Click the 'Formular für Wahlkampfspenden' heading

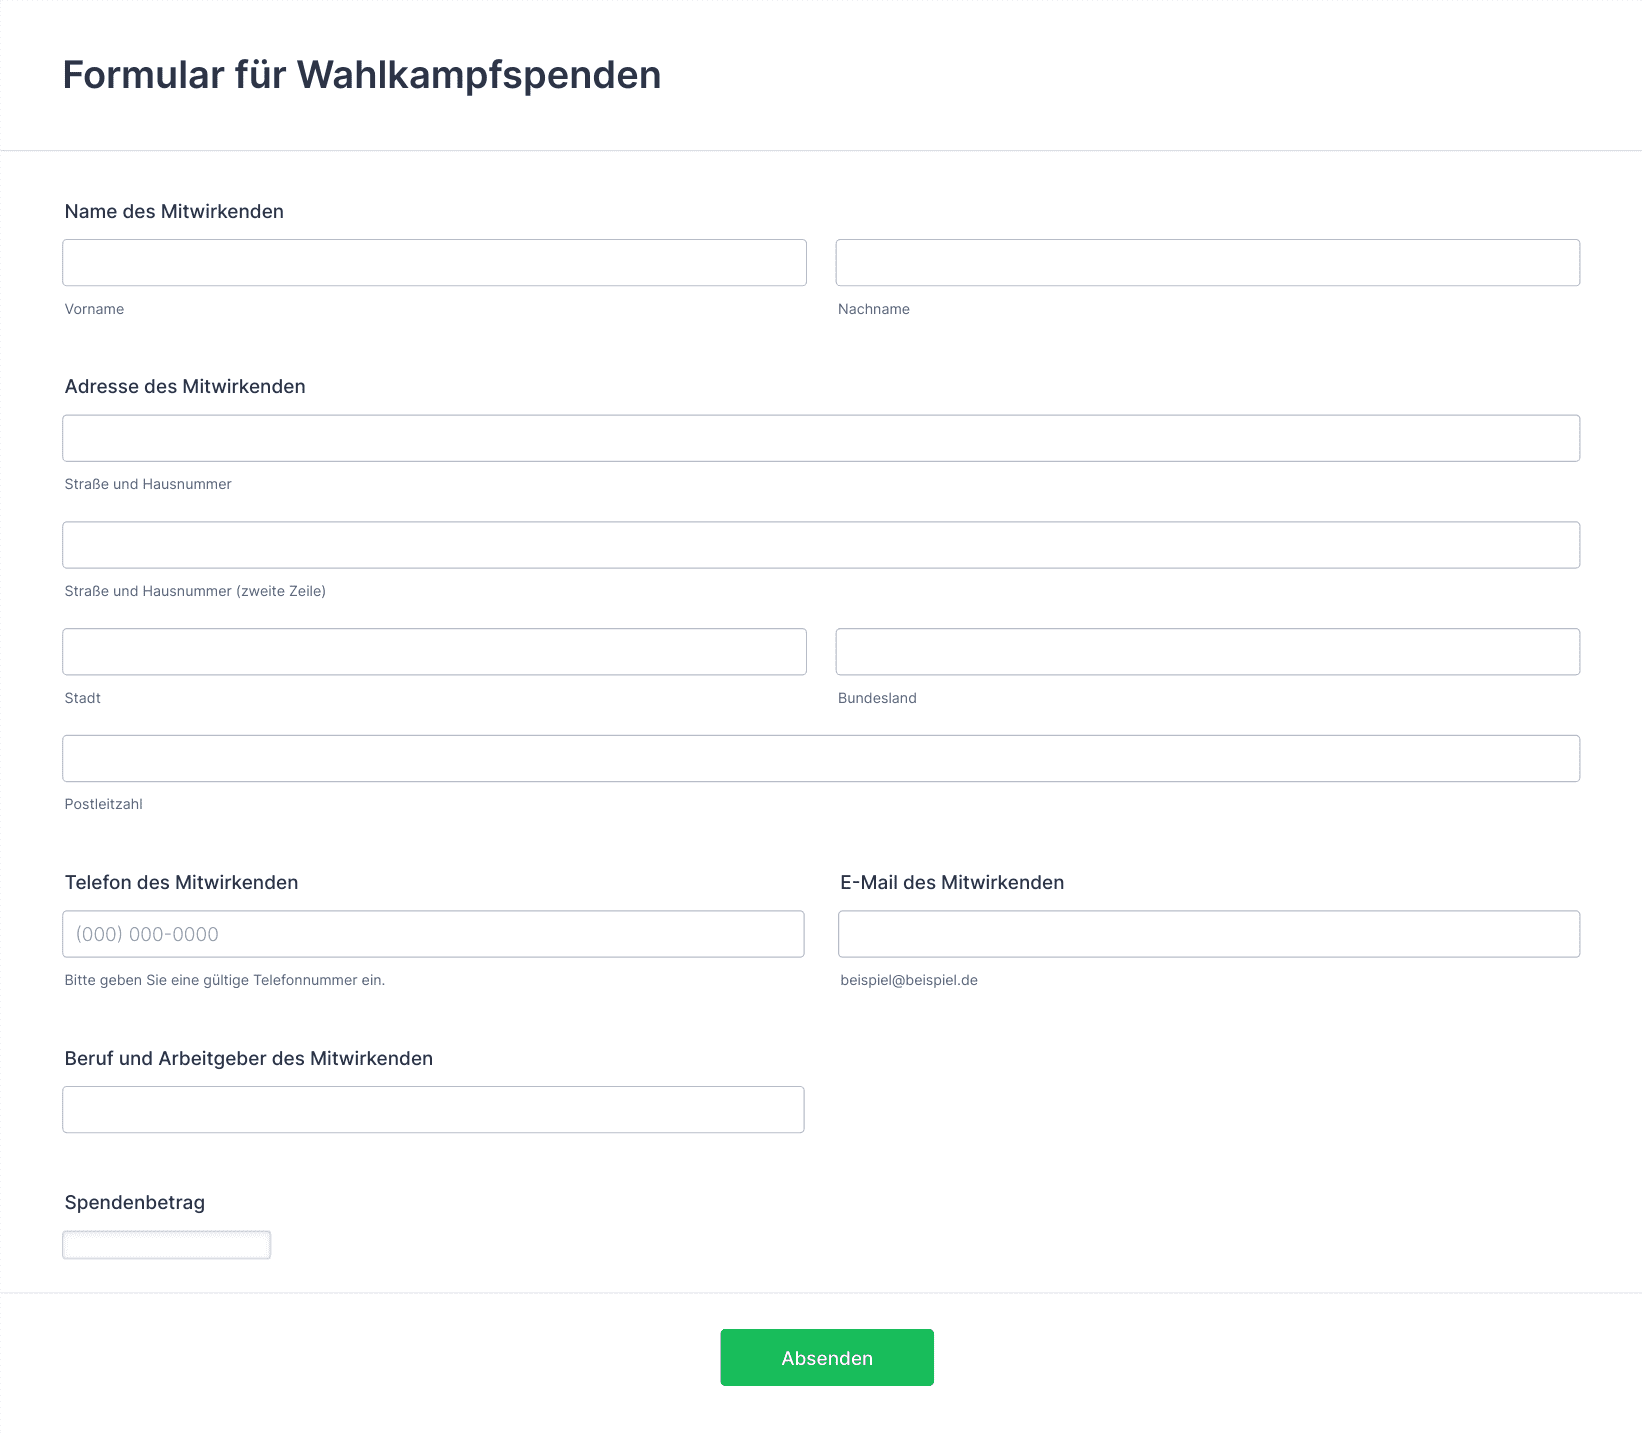point(362,75)
